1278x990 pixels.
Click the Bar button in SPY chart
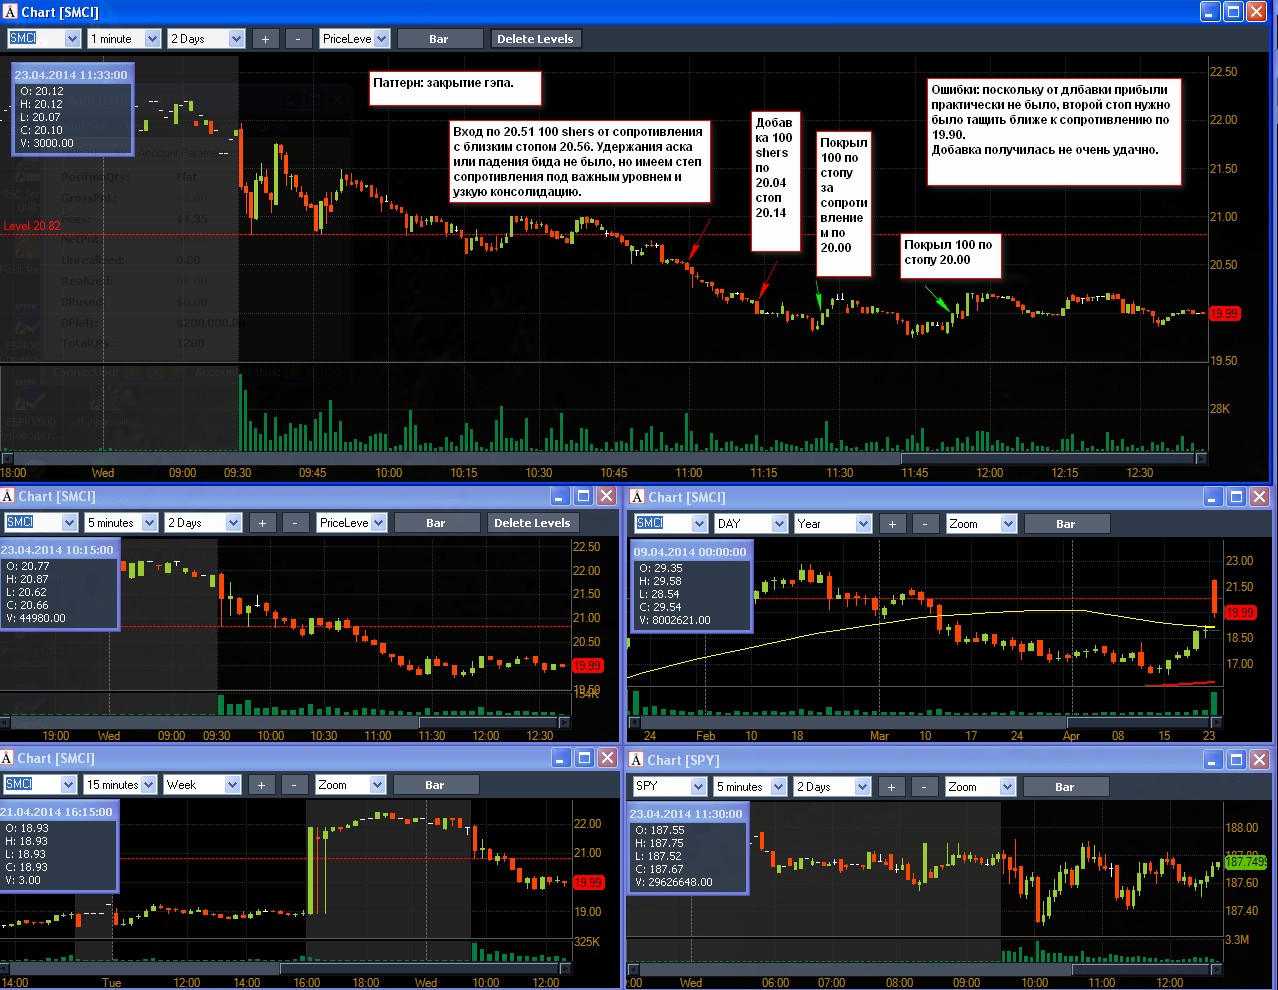point(1065,787)
